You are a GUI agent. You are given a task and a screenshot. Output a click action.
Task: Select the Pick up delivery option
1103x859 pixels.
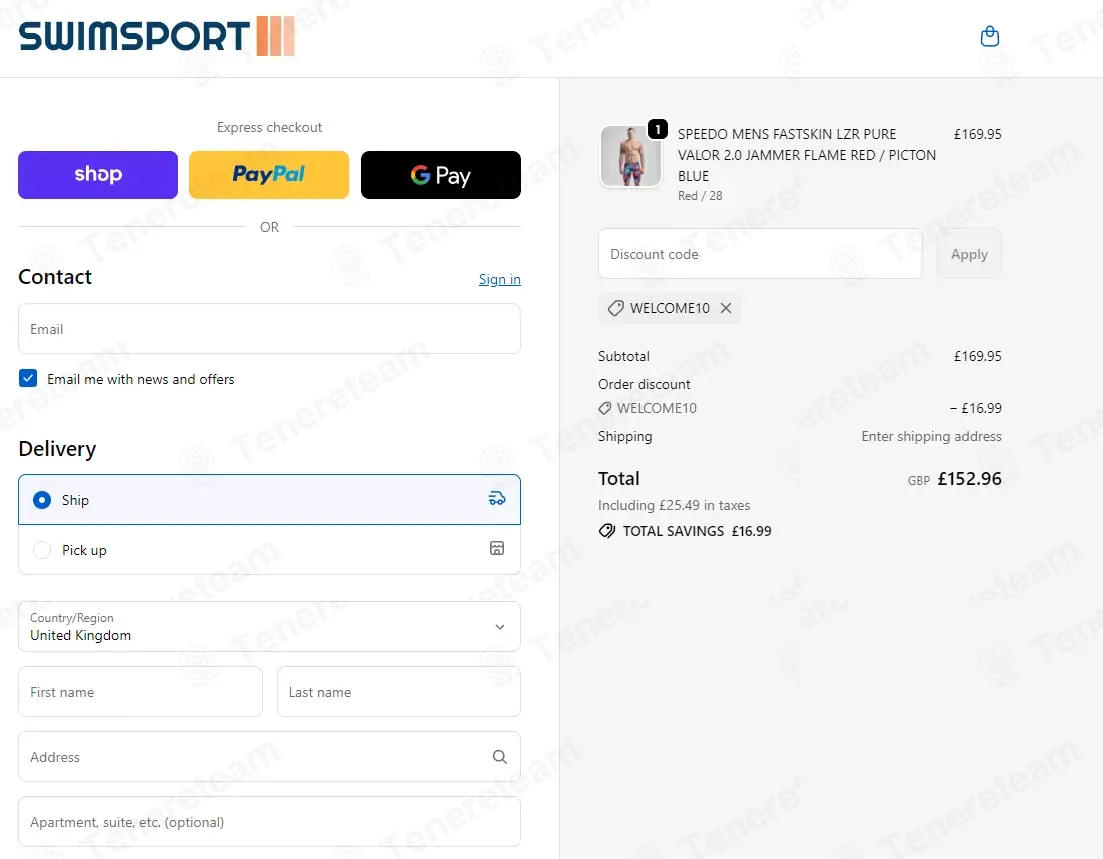pyautogui.click(x=269, y=549)
